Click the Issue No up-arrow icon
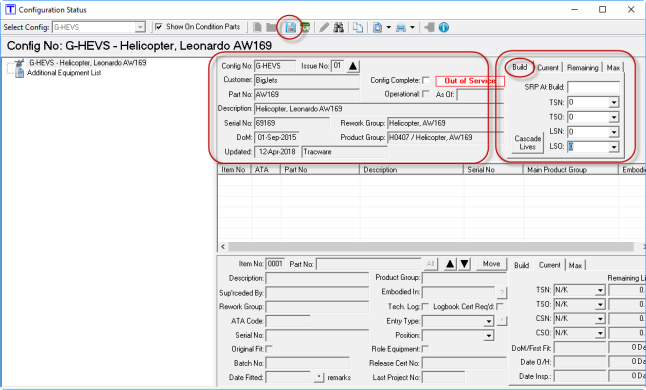Image resolution: width=646 pixels, height=390 pixels. [353, 66]
